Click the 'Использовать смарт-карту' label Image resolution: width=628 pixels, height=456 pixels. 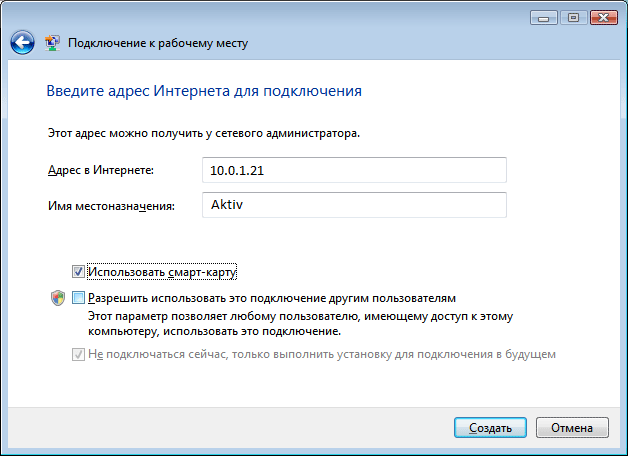coord(162,272)
